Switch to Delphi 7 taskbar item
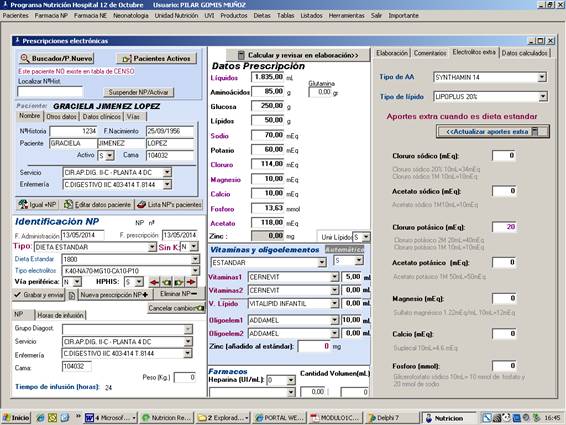The height and width of the screenshot is (425, 566). point(391,418)
